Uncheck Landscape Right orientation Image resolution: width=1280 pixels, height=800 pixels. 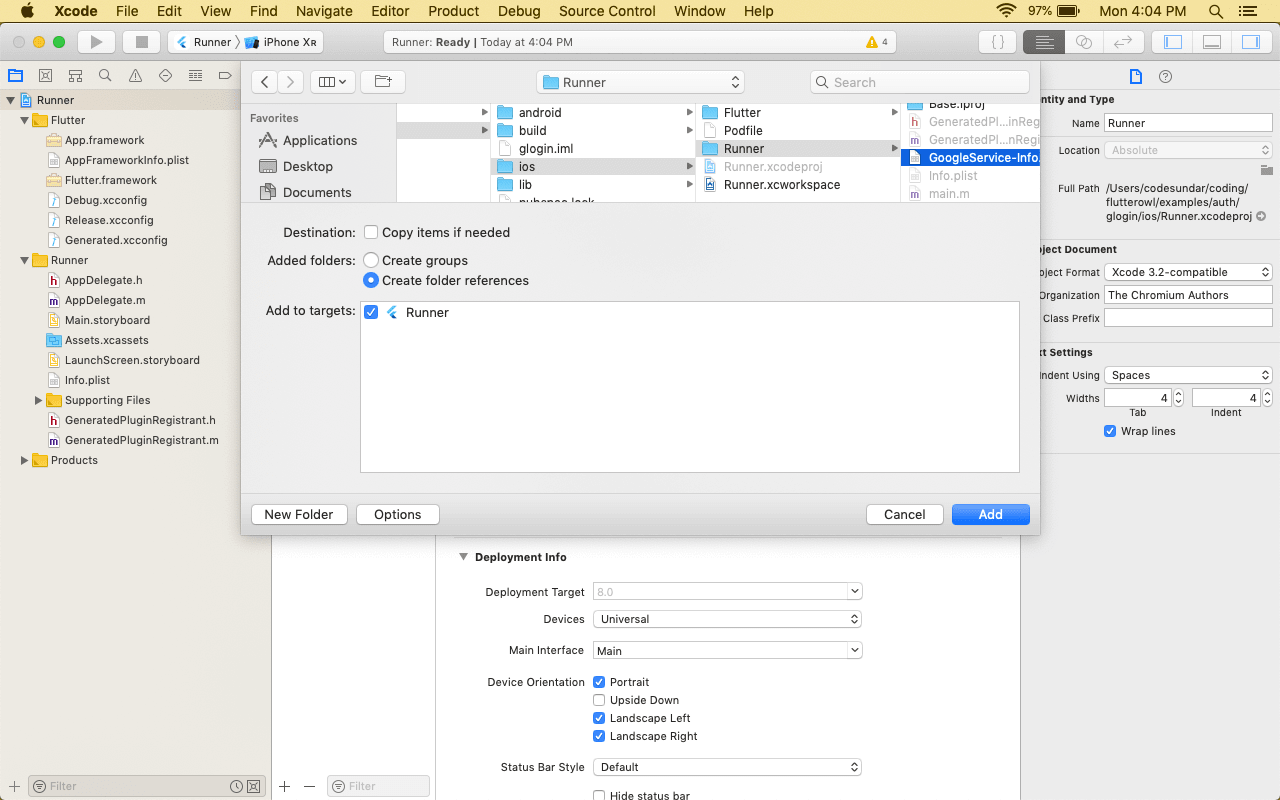tap(599, 736)
